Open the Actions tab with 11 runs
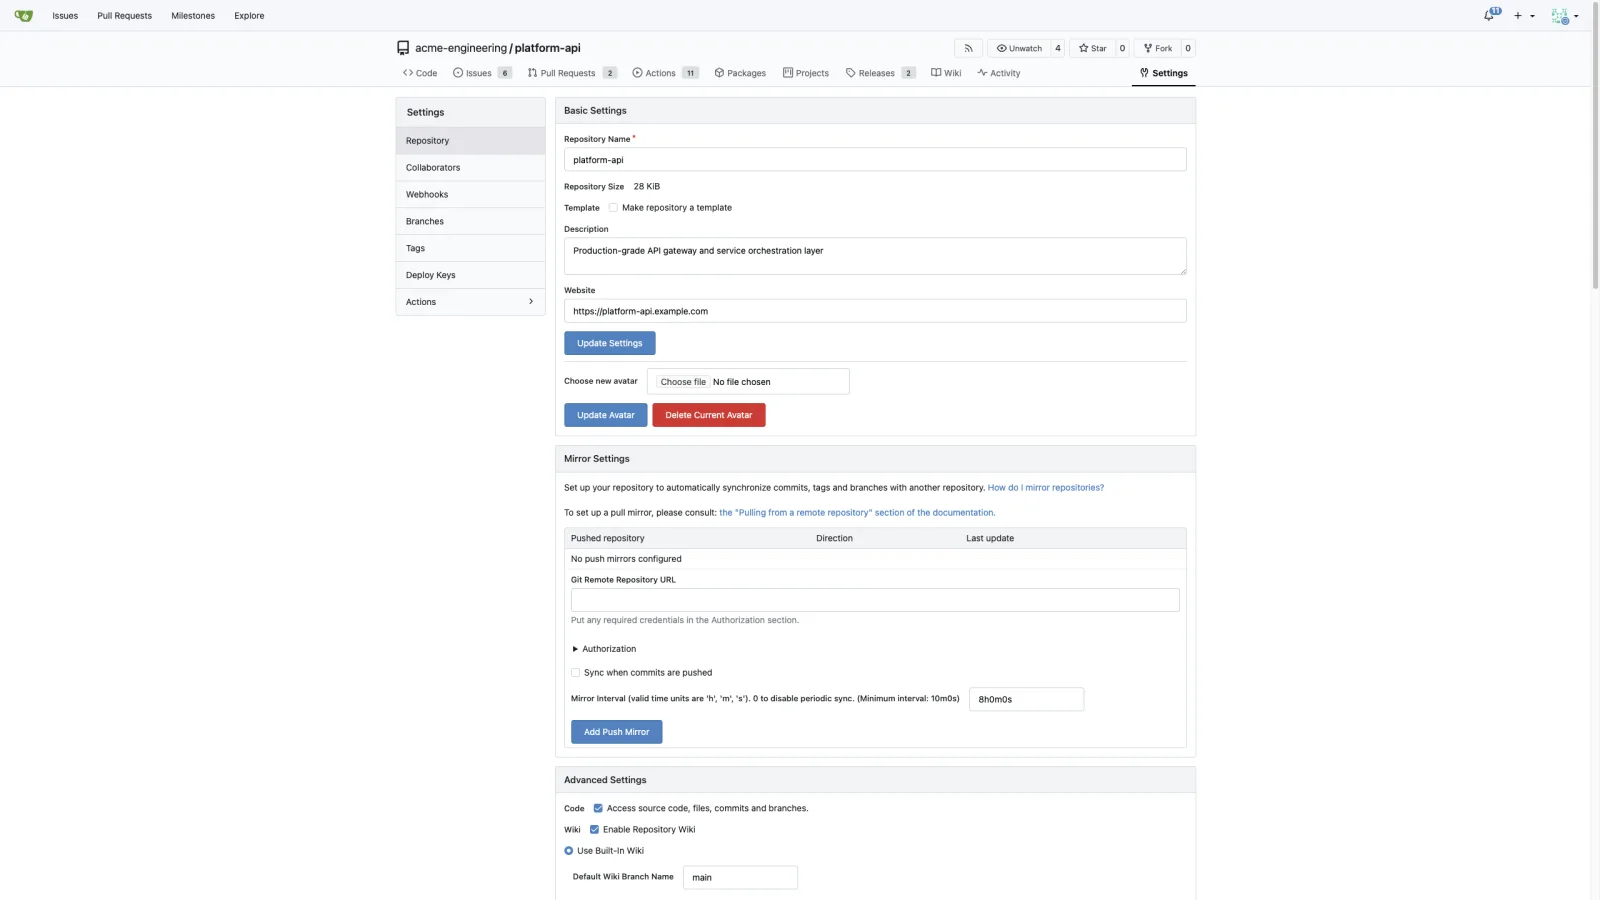 665,73
